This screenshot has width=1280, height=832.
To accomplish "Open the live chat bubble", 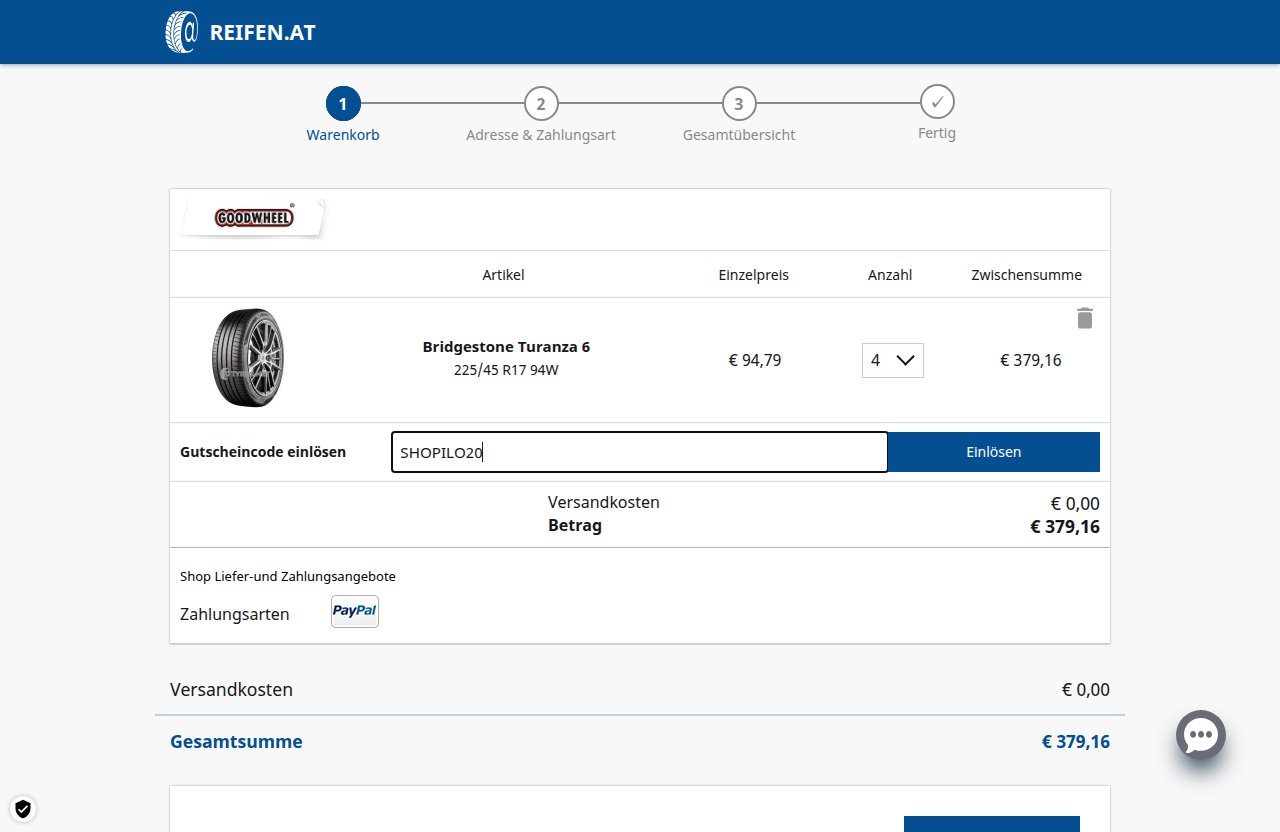I will point(1200,735).
